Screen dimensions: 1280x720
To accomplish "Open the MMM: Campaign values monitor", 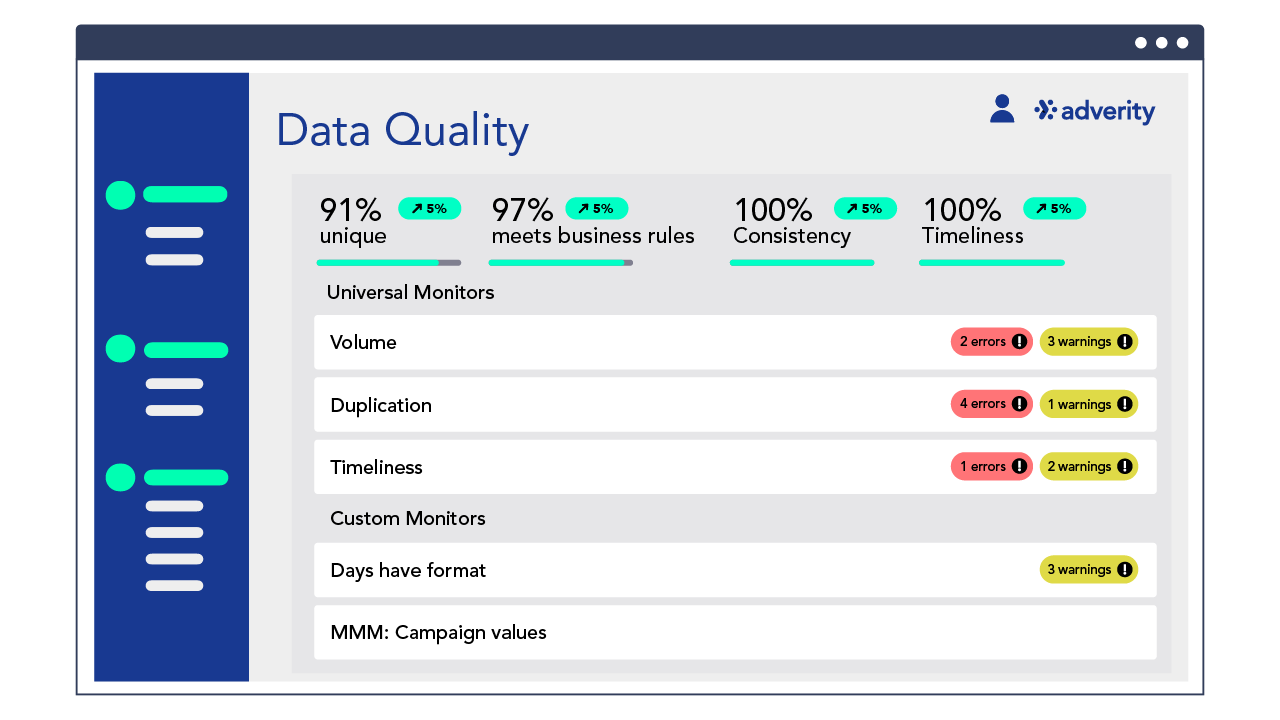I will pyautogui.click(x=735, y=632).
